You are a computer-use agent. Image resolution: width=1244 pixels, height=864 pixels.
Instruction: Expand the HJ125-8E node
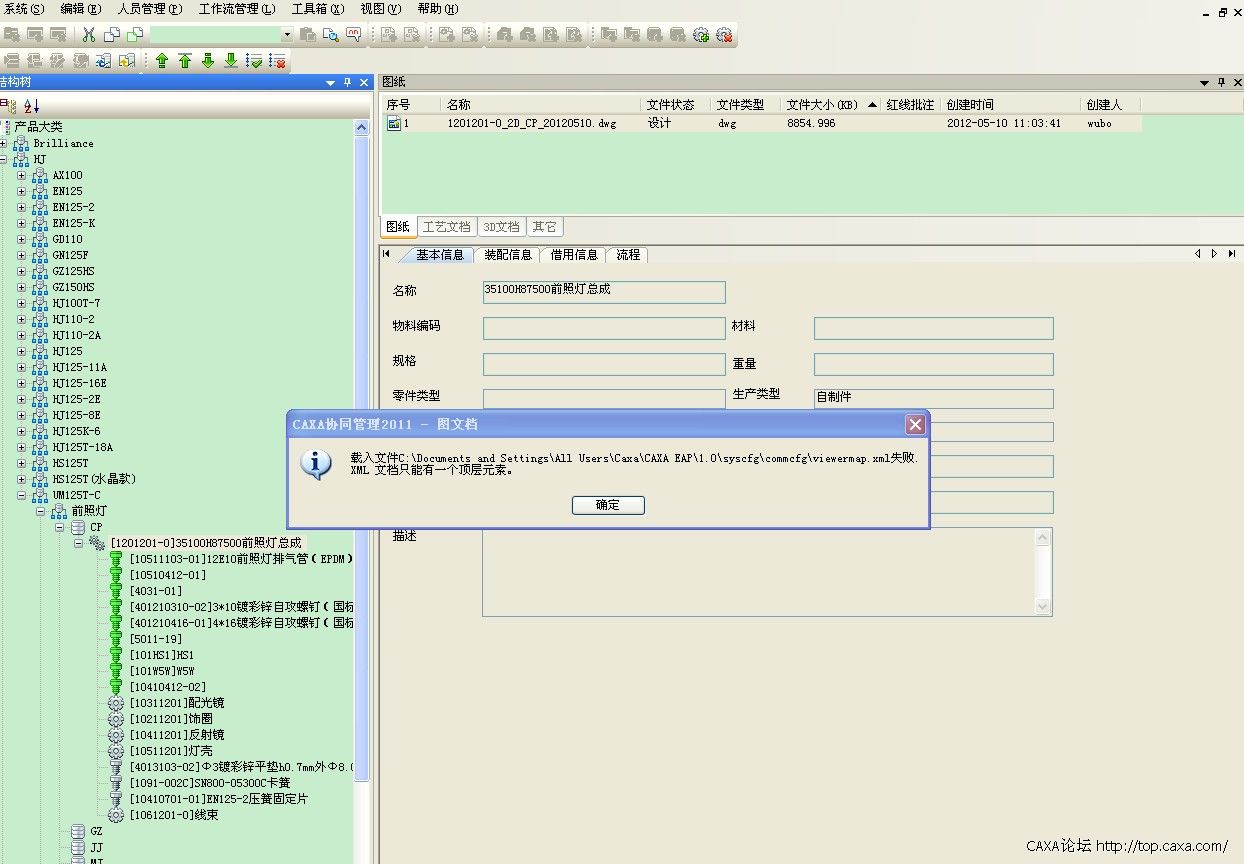point(22,415)
